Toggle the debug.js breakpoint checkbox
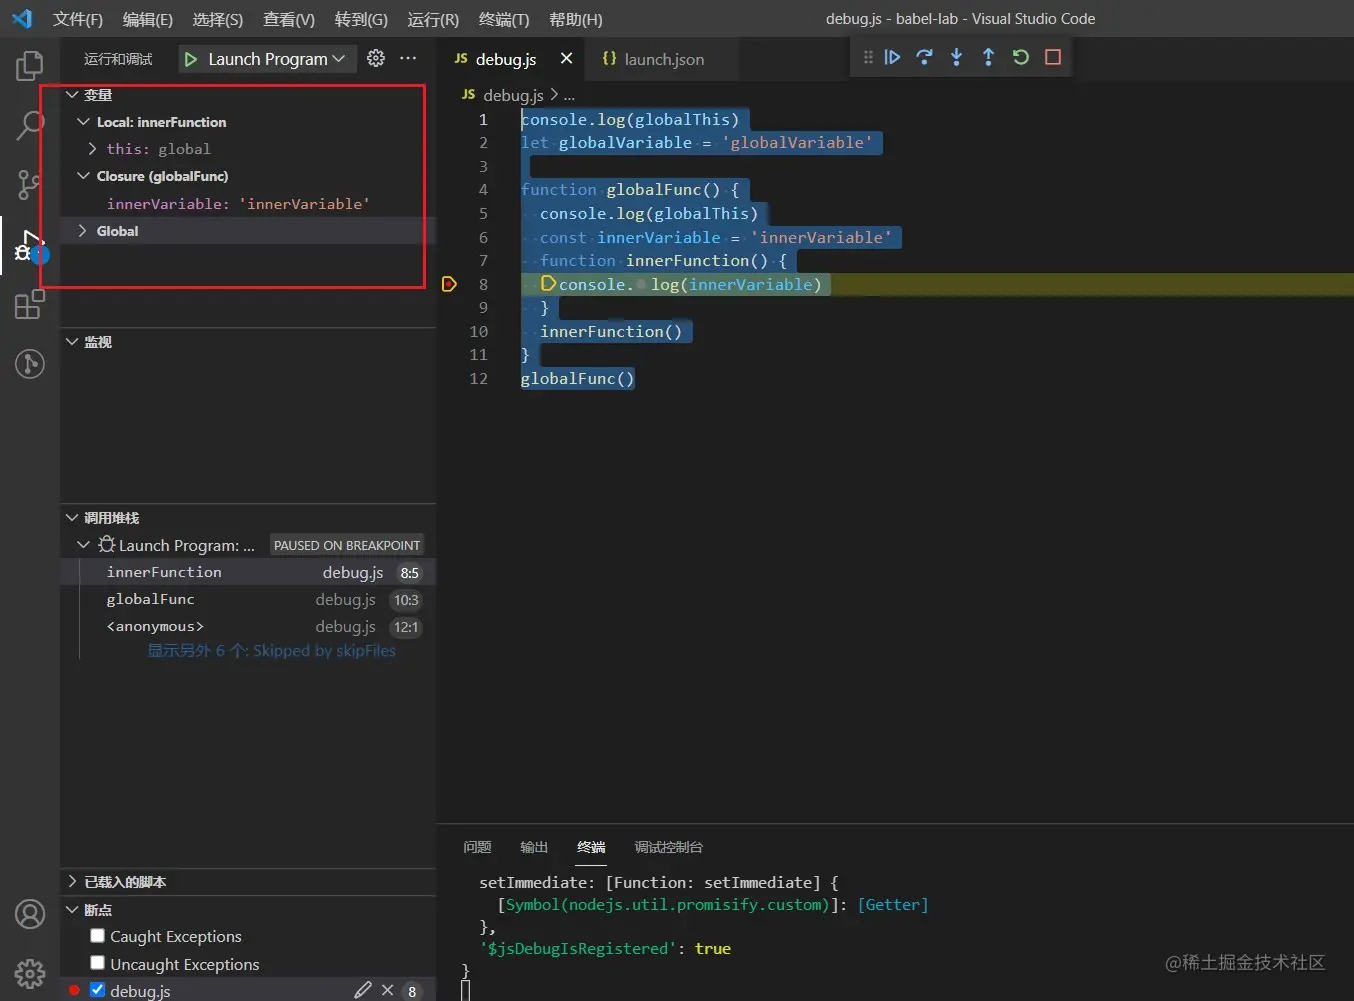The image size is (1354, 1001). pos(97,990)
